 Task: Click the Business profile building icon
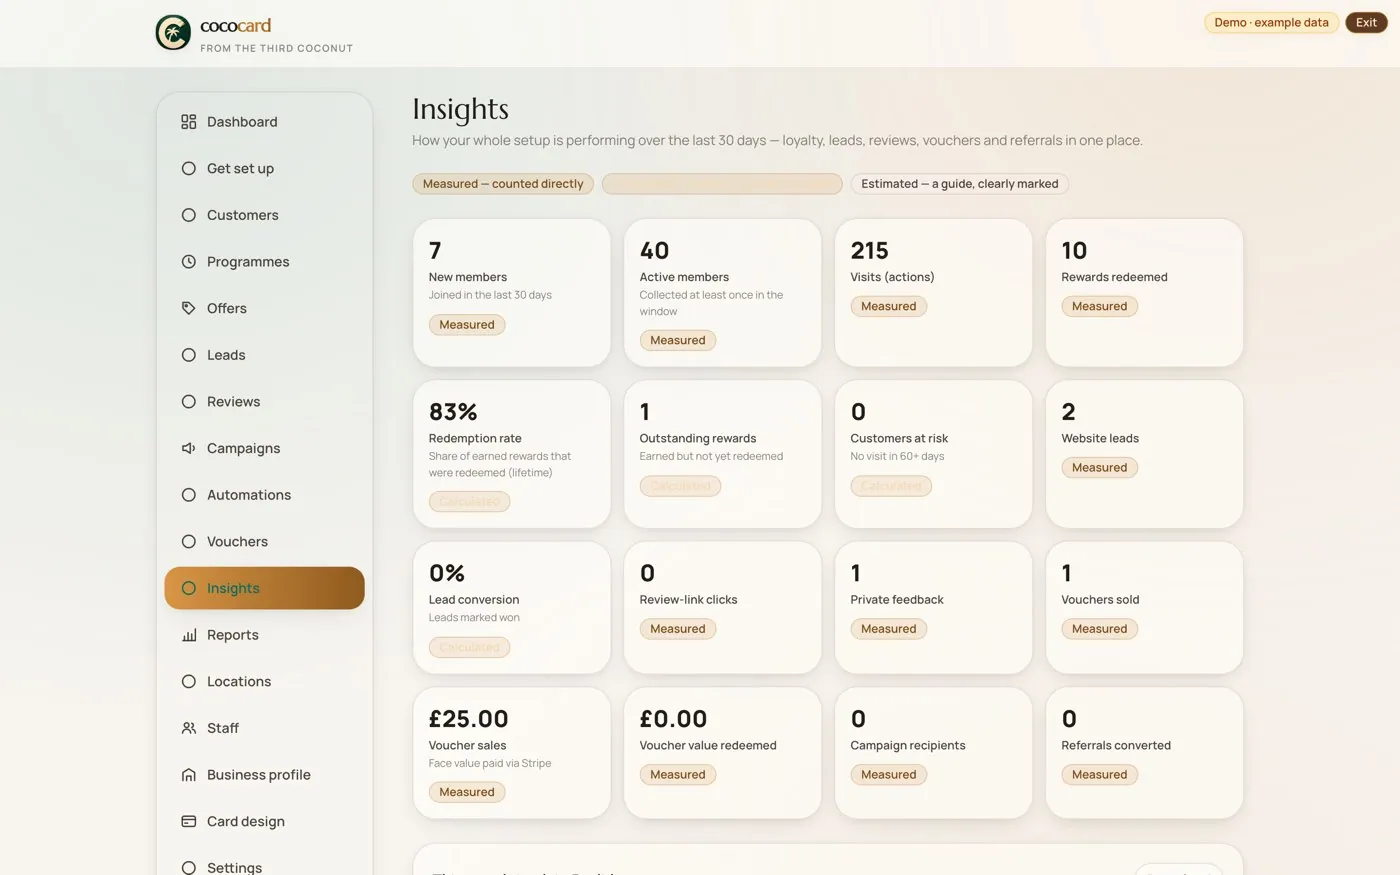188,775
